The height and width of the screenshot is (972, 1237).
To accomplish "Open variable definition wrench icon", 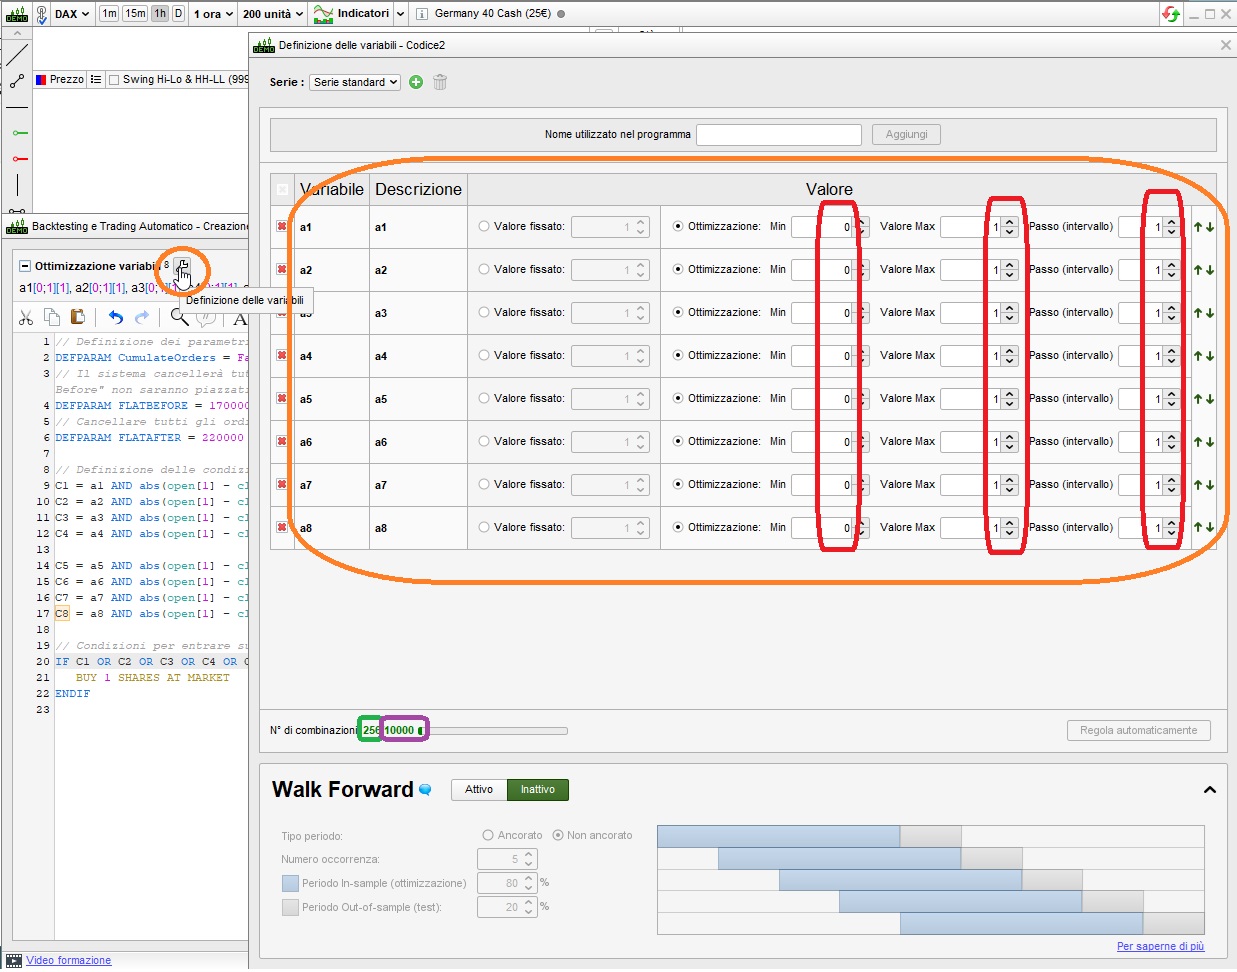I will tap(183, 266).
